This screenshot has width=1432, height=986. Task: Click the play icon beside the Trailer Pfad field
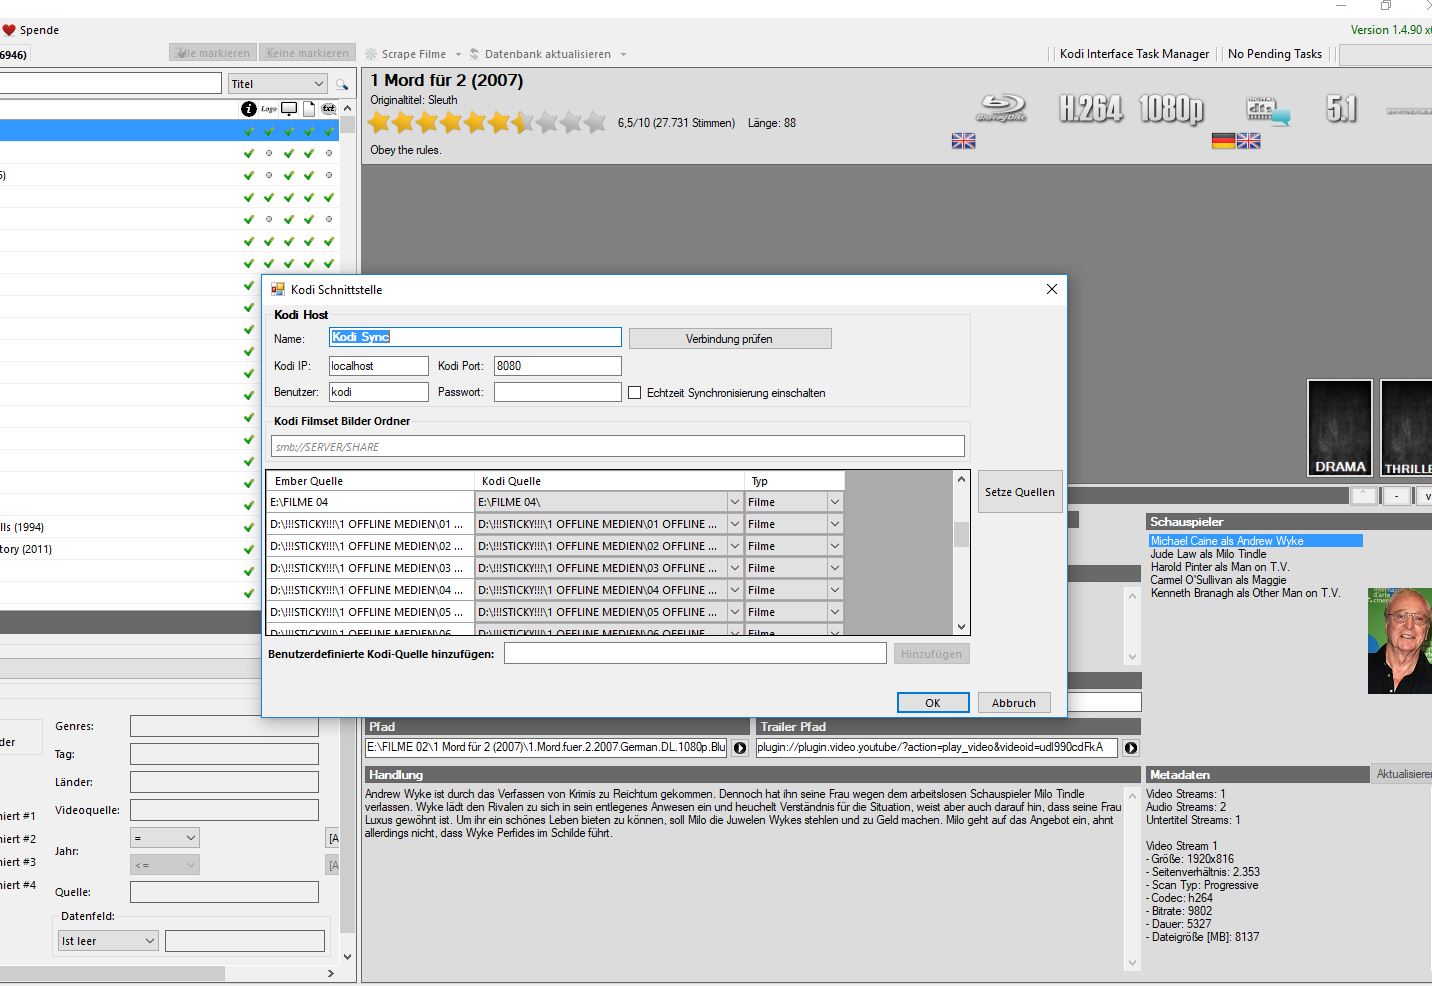tap(1130, 748)
